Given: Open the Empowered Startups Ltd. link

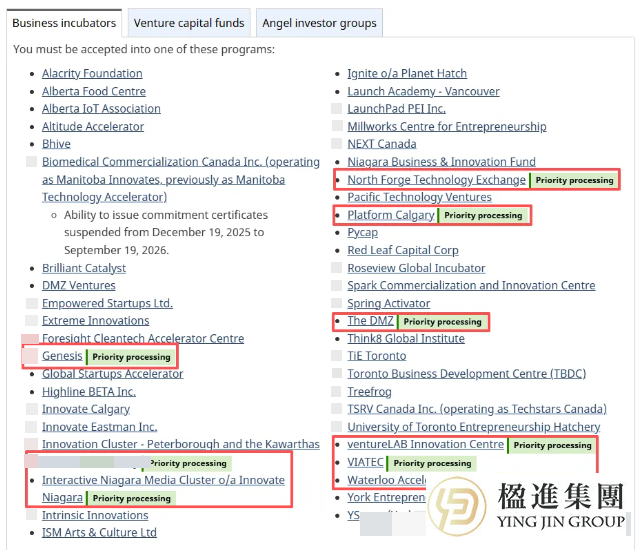Looking at the screenshot, I should click(107, 303).
